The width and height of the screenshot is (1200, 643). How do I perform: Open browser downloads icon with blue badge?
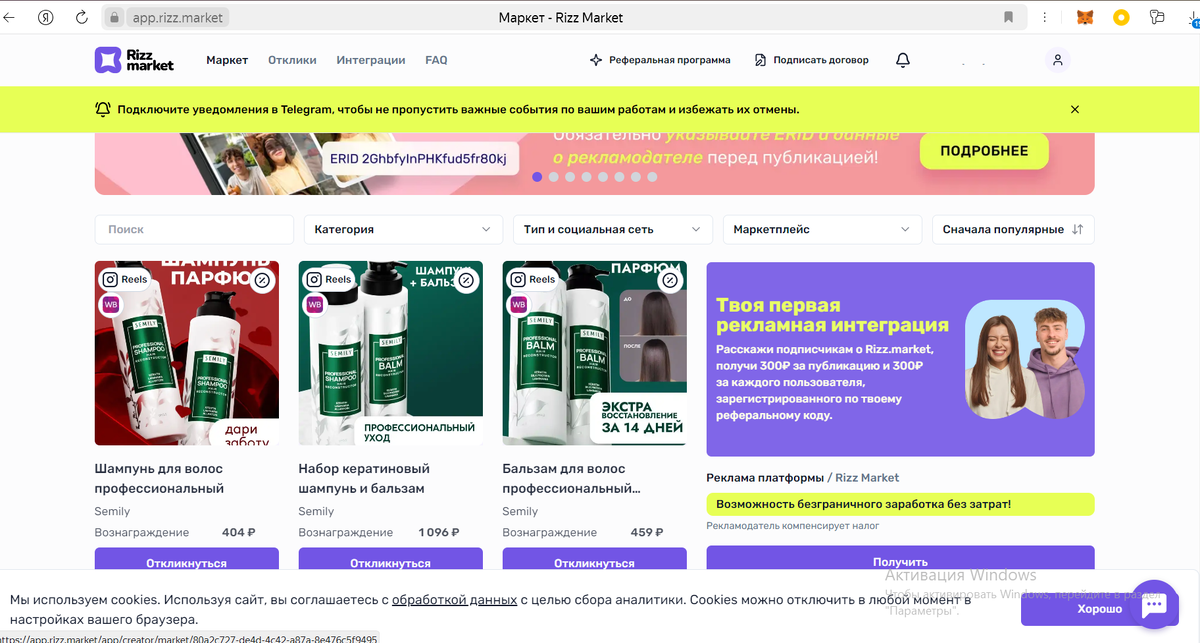pyautogui.click(x=1192, y=17)
